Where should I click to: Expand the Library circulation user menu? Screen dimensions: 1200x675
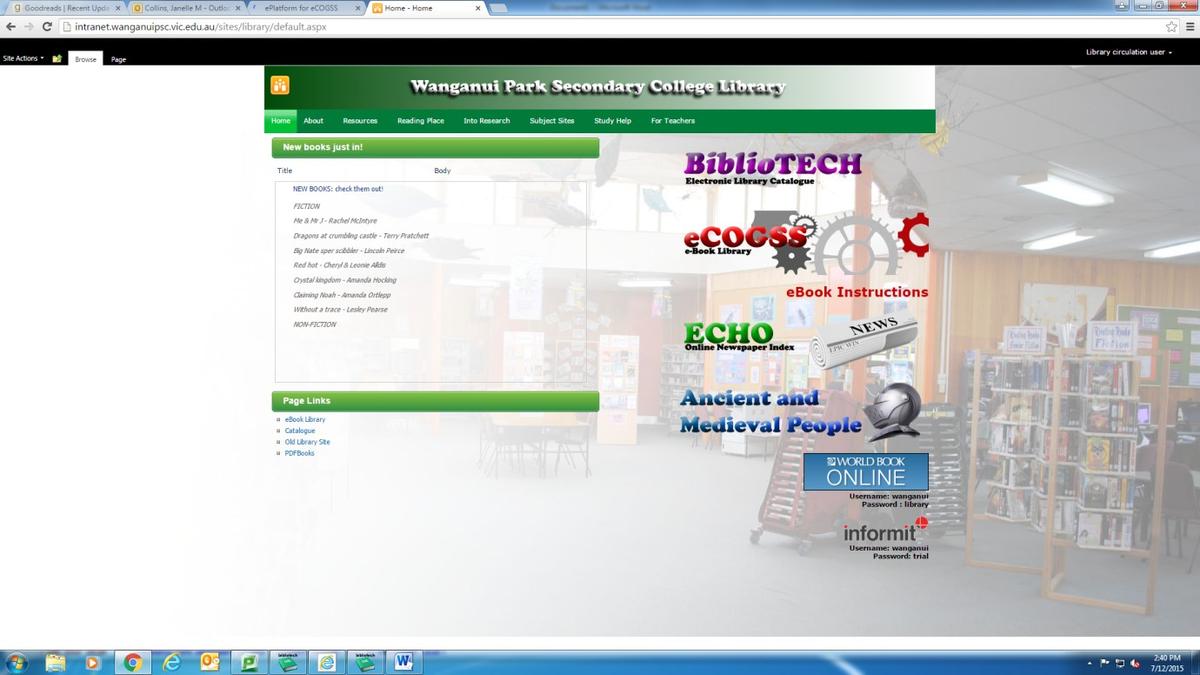tap(1128, 52)
